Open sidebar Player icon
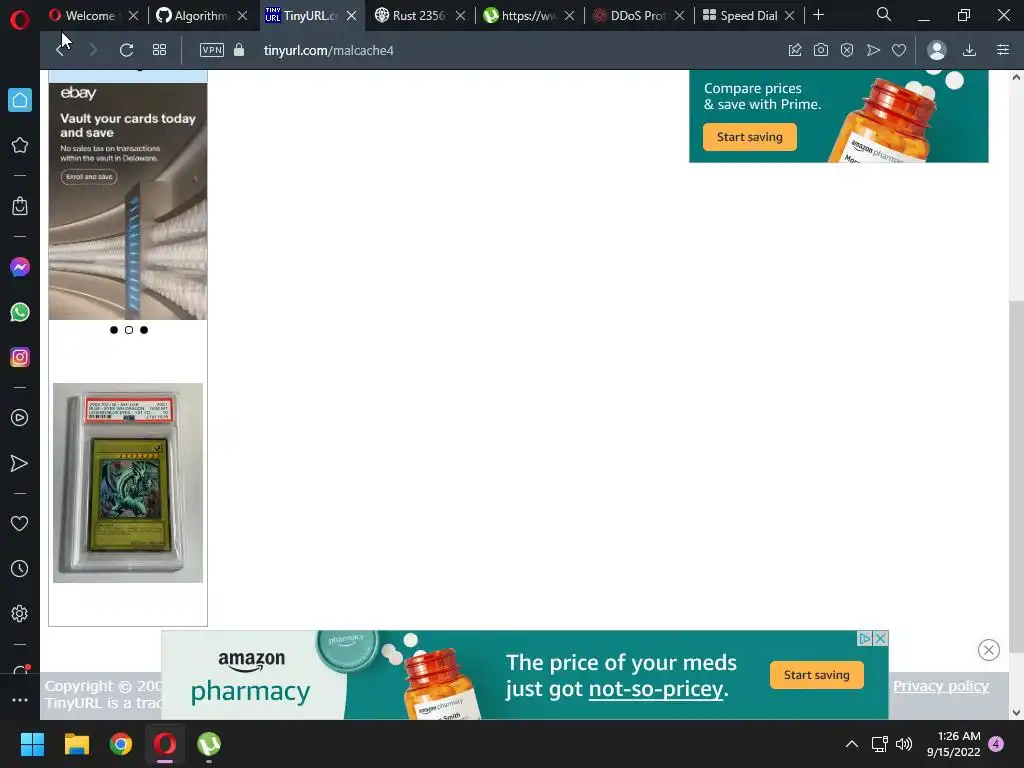 point(20,418)
